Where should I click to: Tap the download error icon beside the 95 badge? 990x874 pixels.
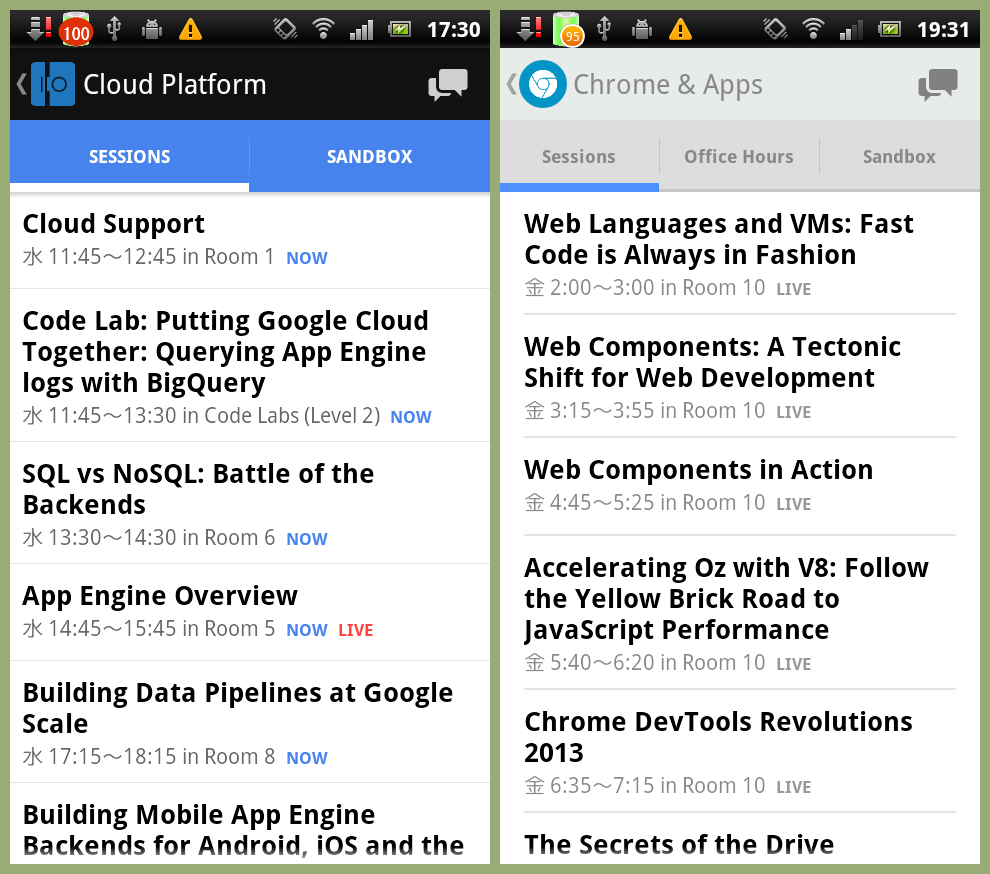point(529,29)
